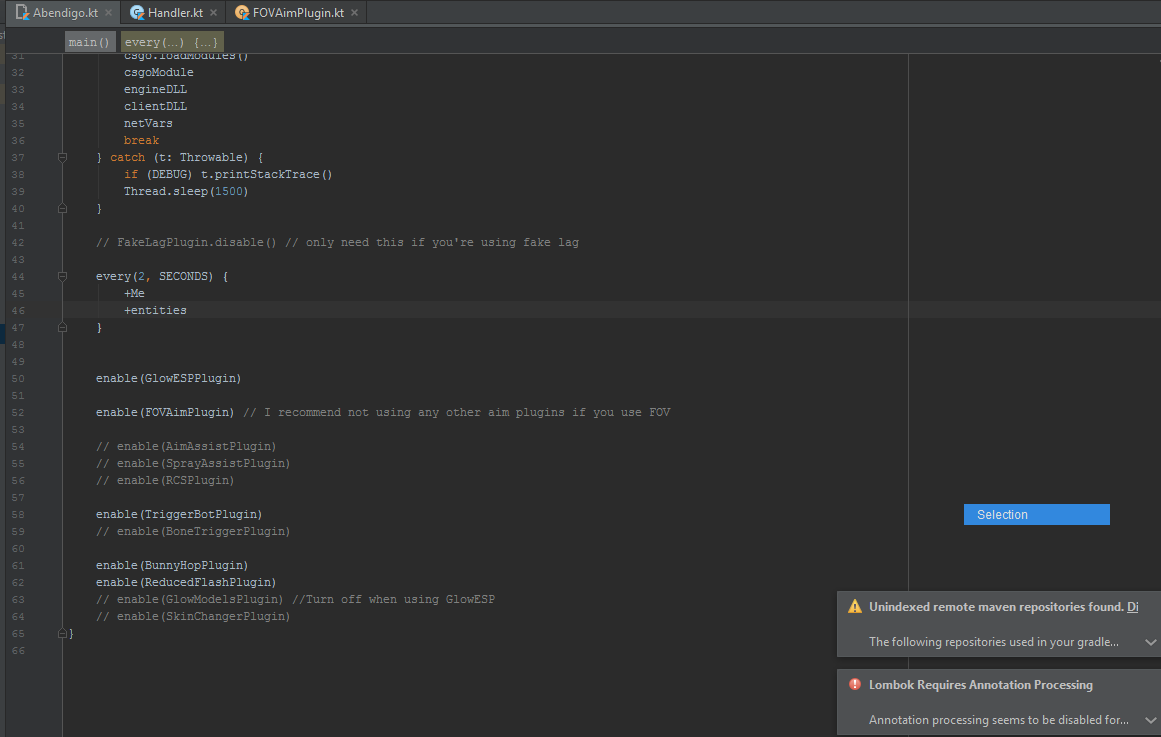Close the Abendigo.kt tab
The height and width of the screenshot is (737, 1161).
pos(108,13)
